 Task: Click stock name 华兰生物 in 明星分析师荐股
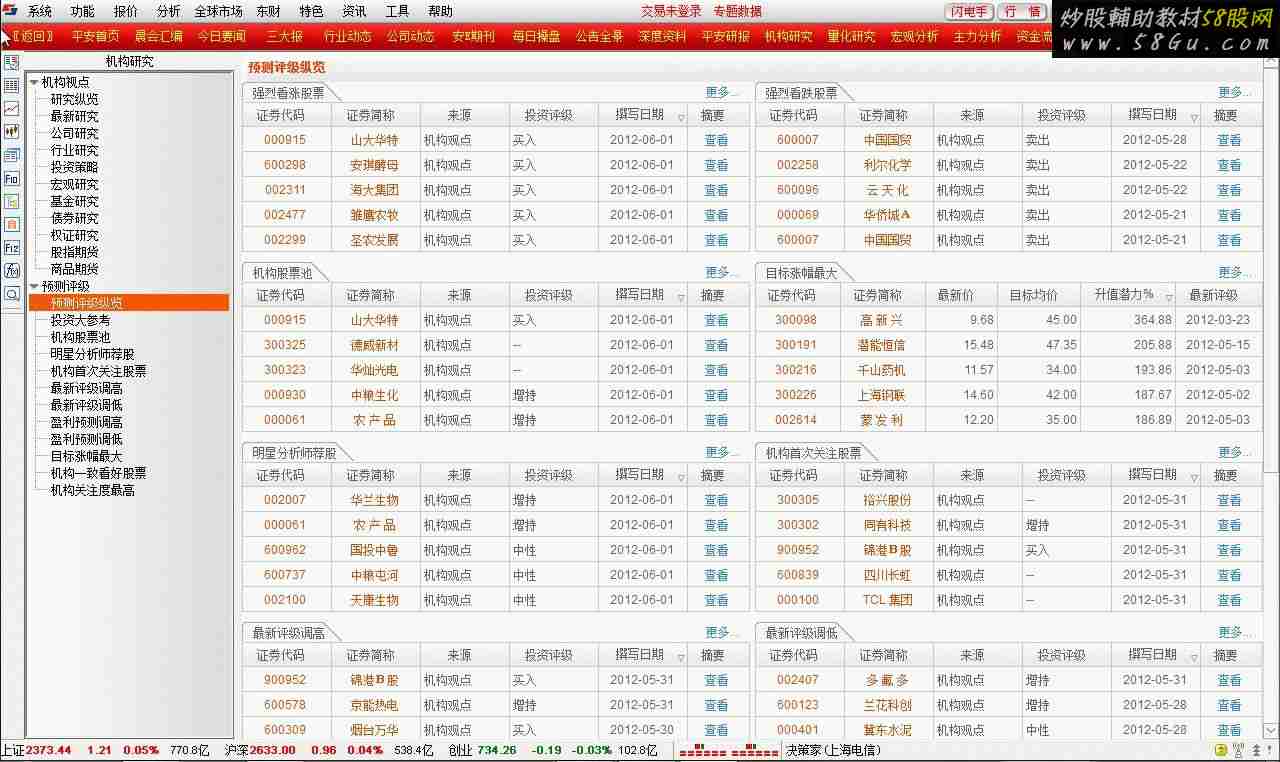pyautogui.click(x=374, y=500)
